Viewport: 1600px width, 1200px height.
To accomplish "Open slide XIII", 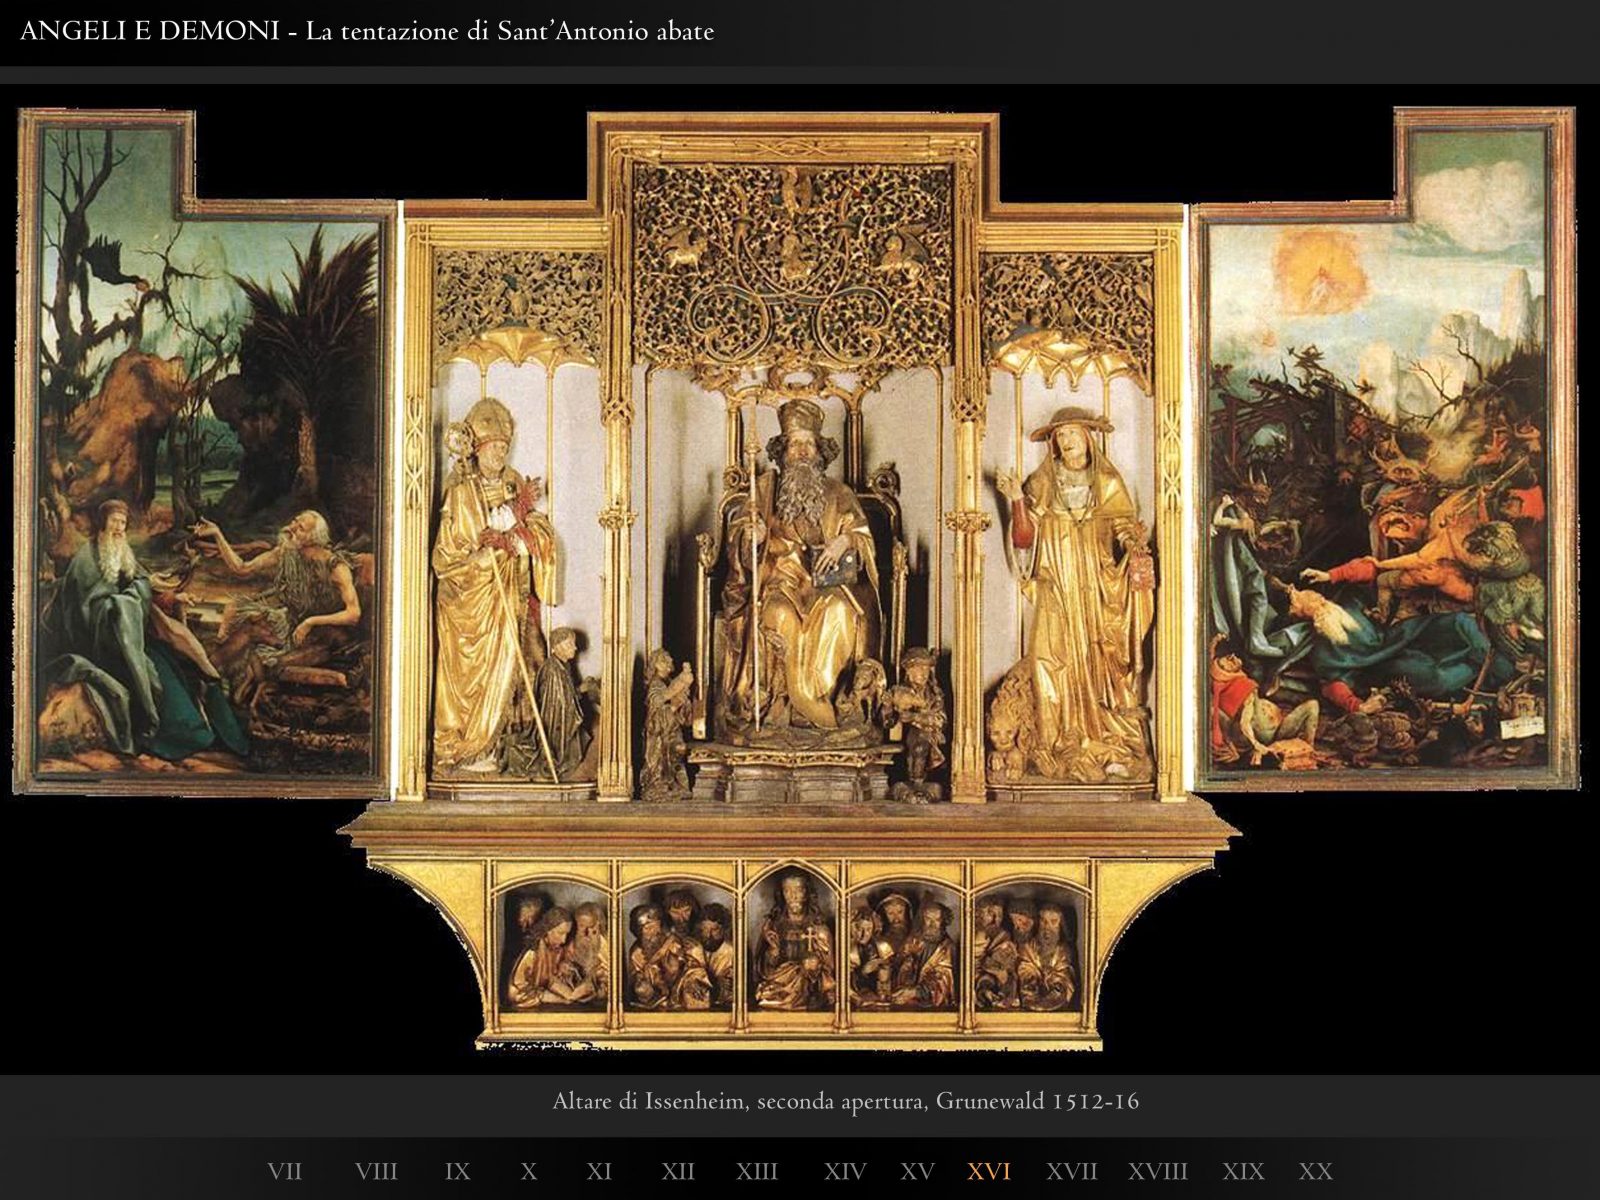I will coord(757,1171).
